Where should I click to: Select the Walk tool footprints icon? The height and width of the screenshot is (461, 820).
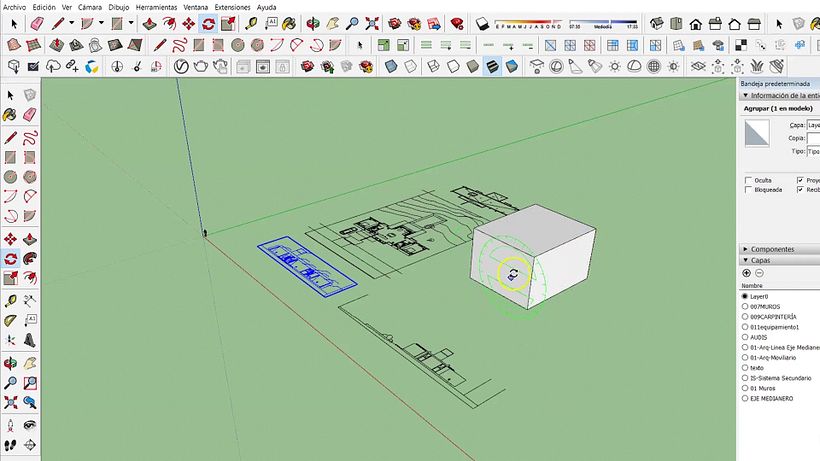10,445
